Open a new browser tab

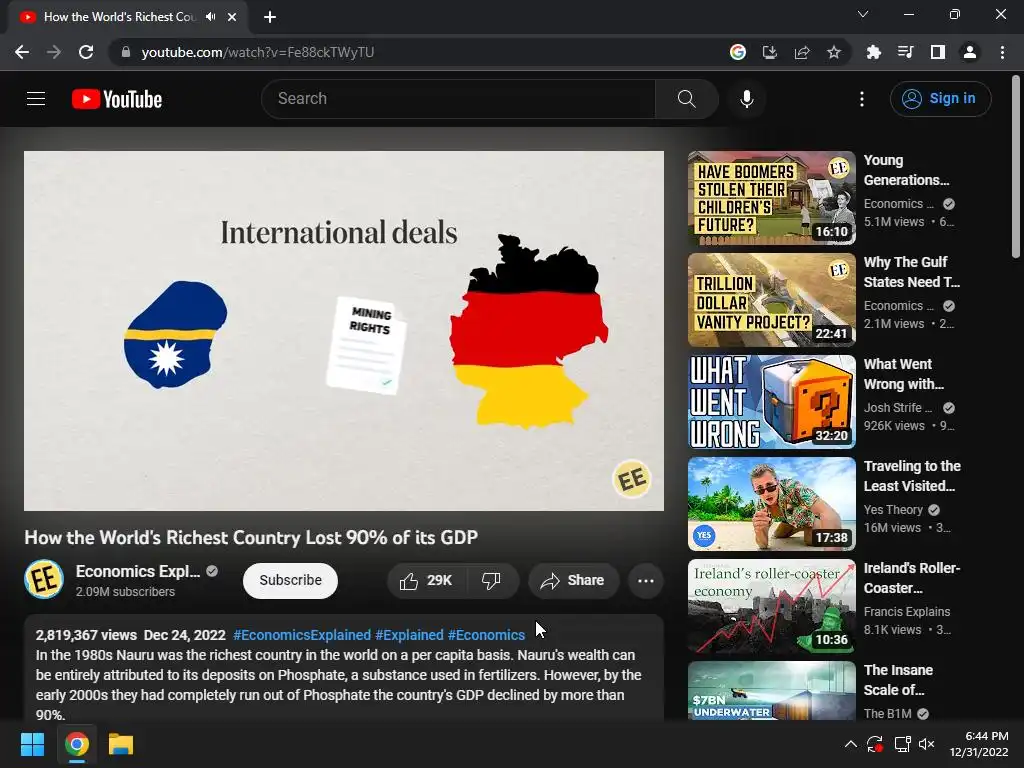270,17
